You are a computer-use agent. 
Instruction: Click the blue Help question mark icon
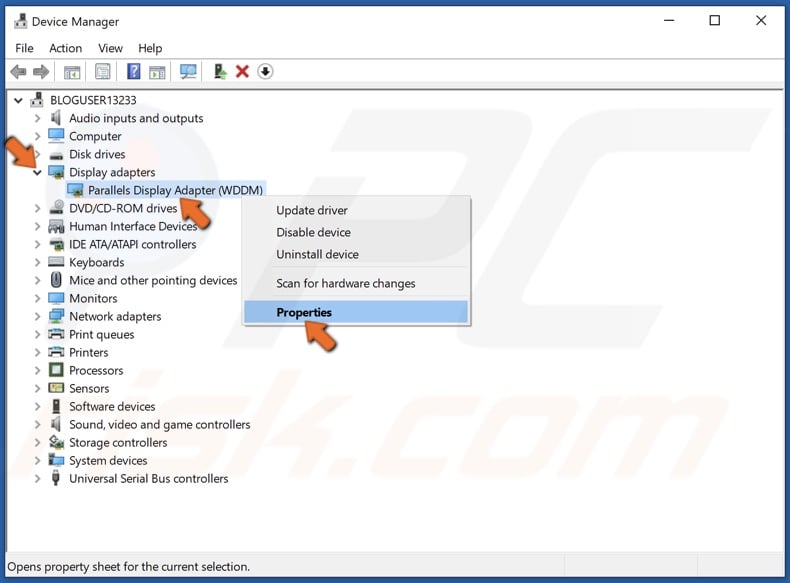tap(134, 71)
